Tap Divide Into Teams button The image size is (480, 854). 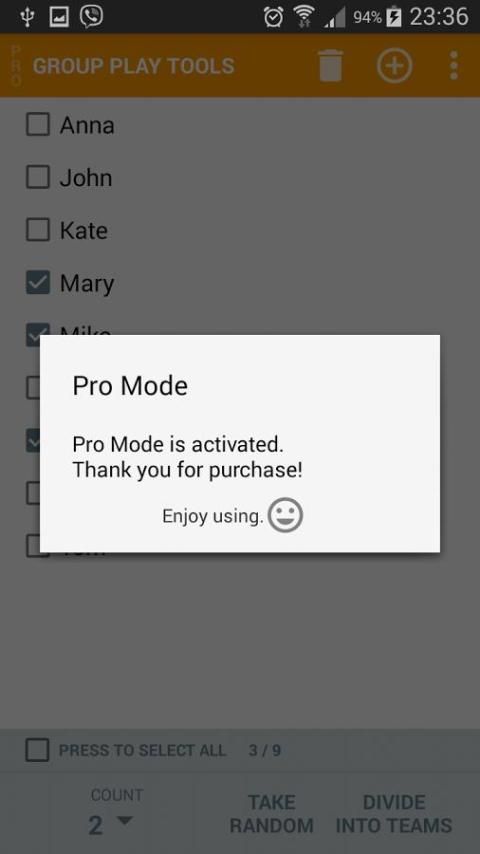(394, 814)
